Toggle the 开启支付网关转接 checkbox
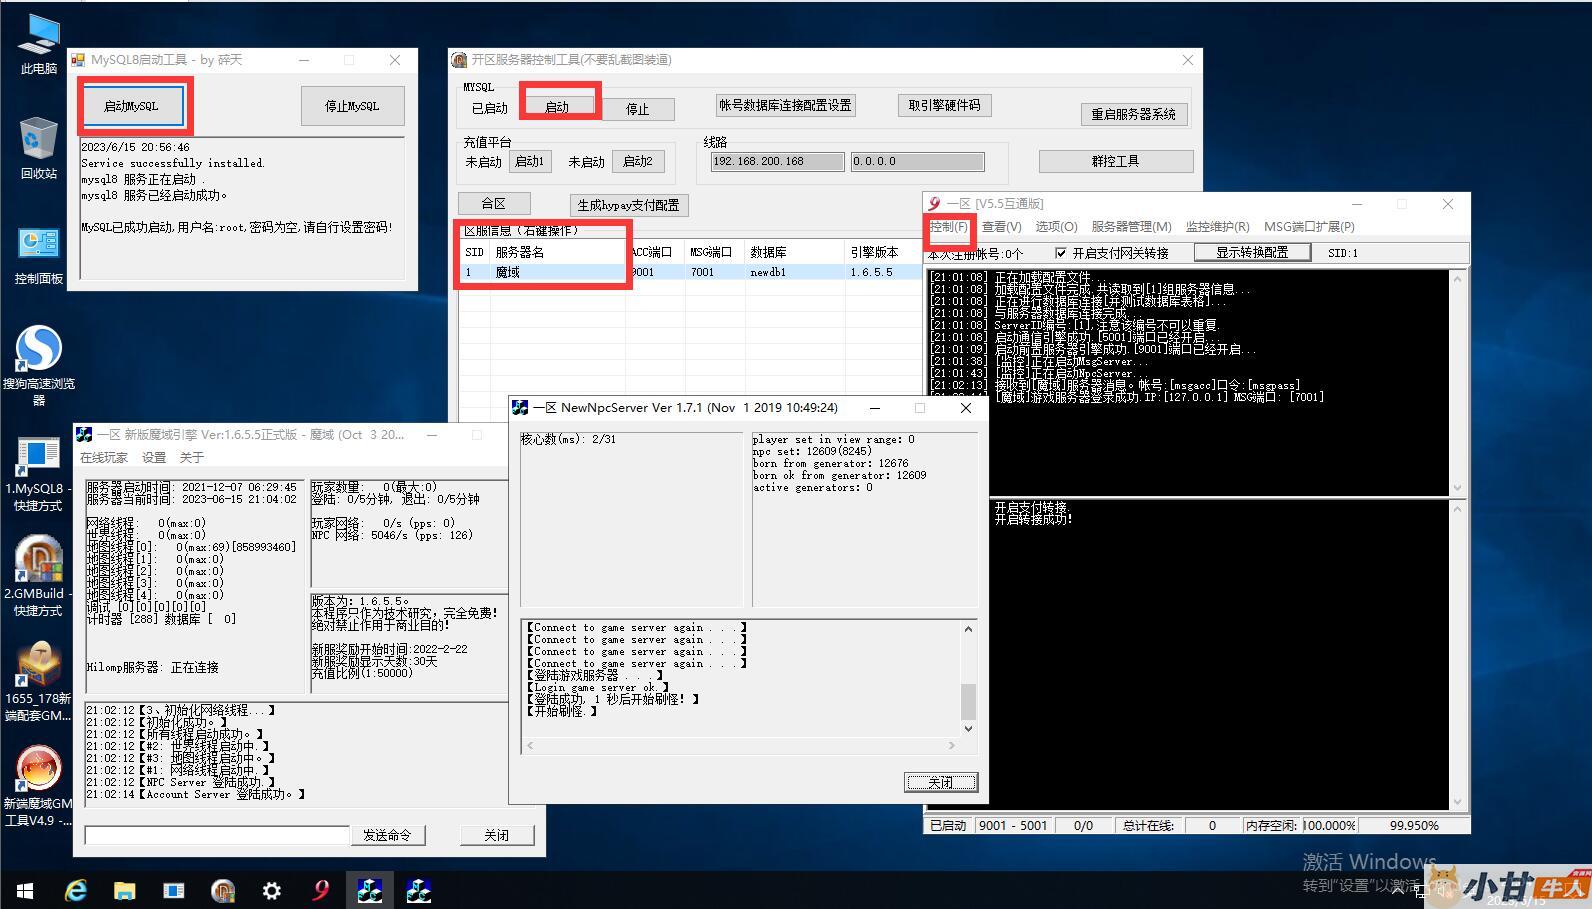The image size is (1592, 909). pyautogui.click(x=1061, y=253)
